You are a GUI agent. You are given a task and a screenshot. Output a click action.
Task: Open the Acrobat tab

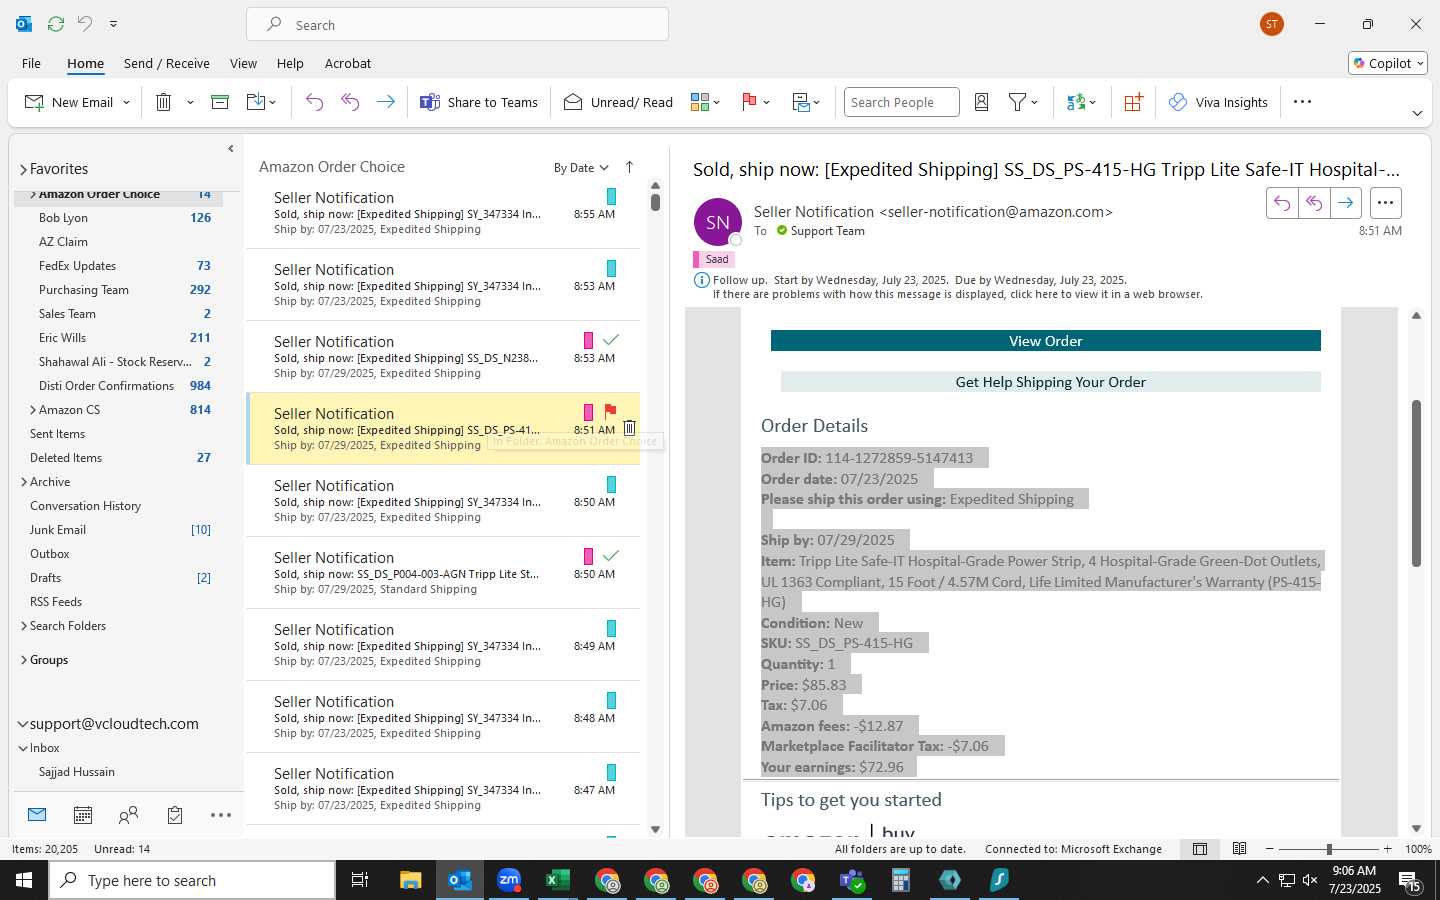coord(348,63)
